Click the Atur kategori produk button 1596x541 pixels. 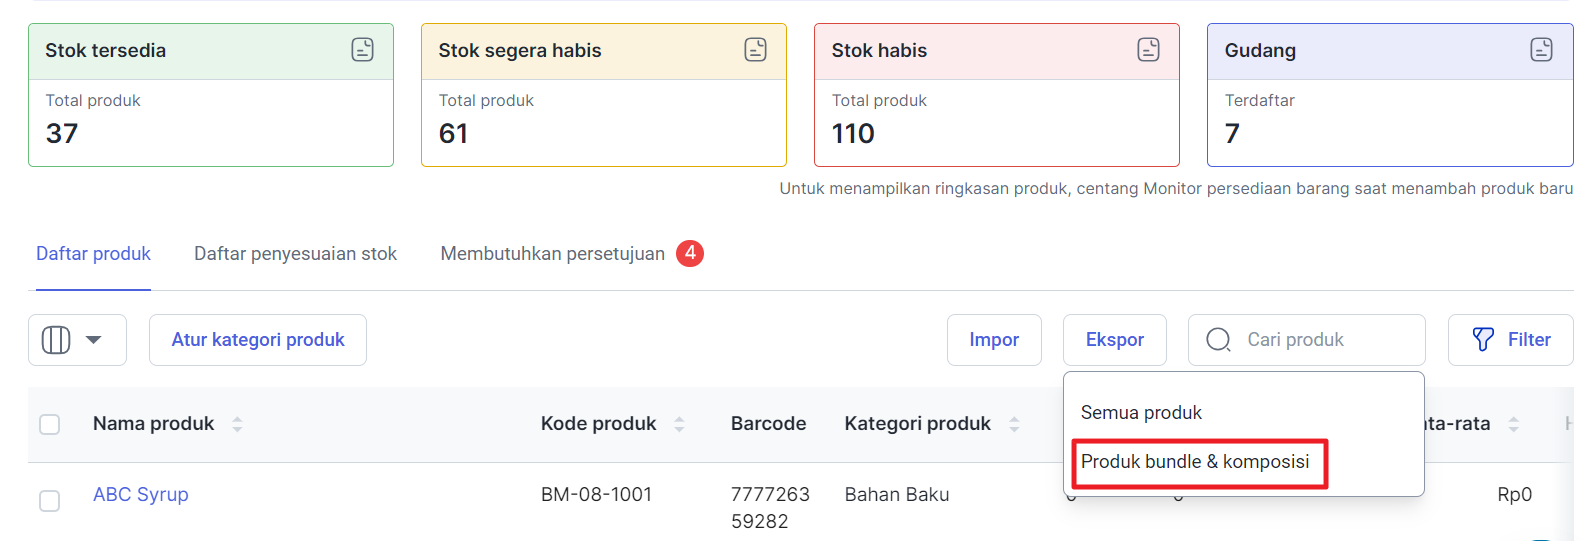click(258, 340)
